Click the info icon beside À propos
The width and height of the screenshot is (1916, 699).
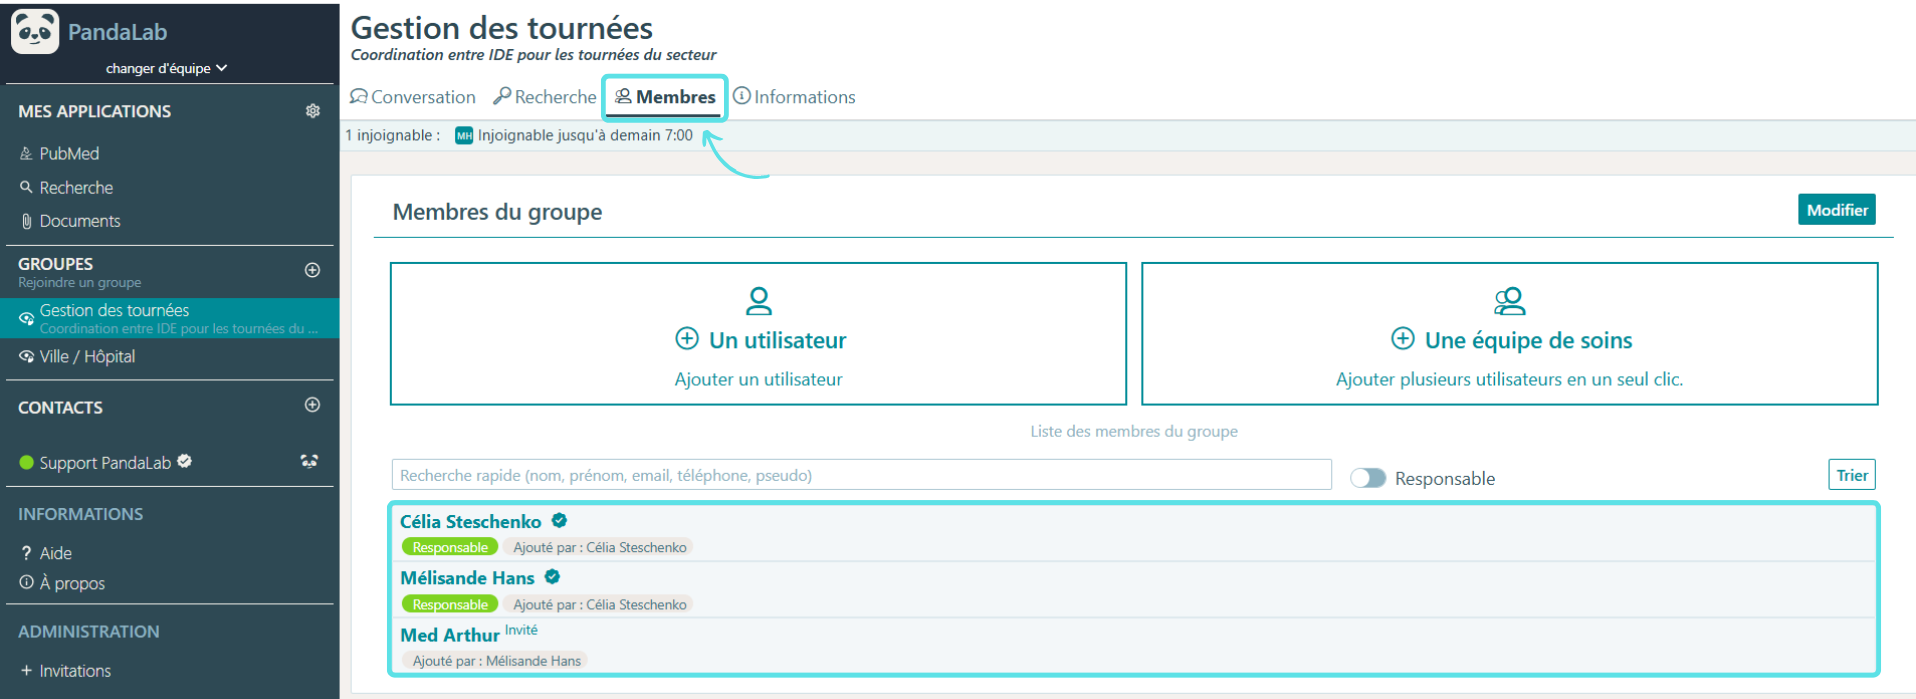coord(26,582)
